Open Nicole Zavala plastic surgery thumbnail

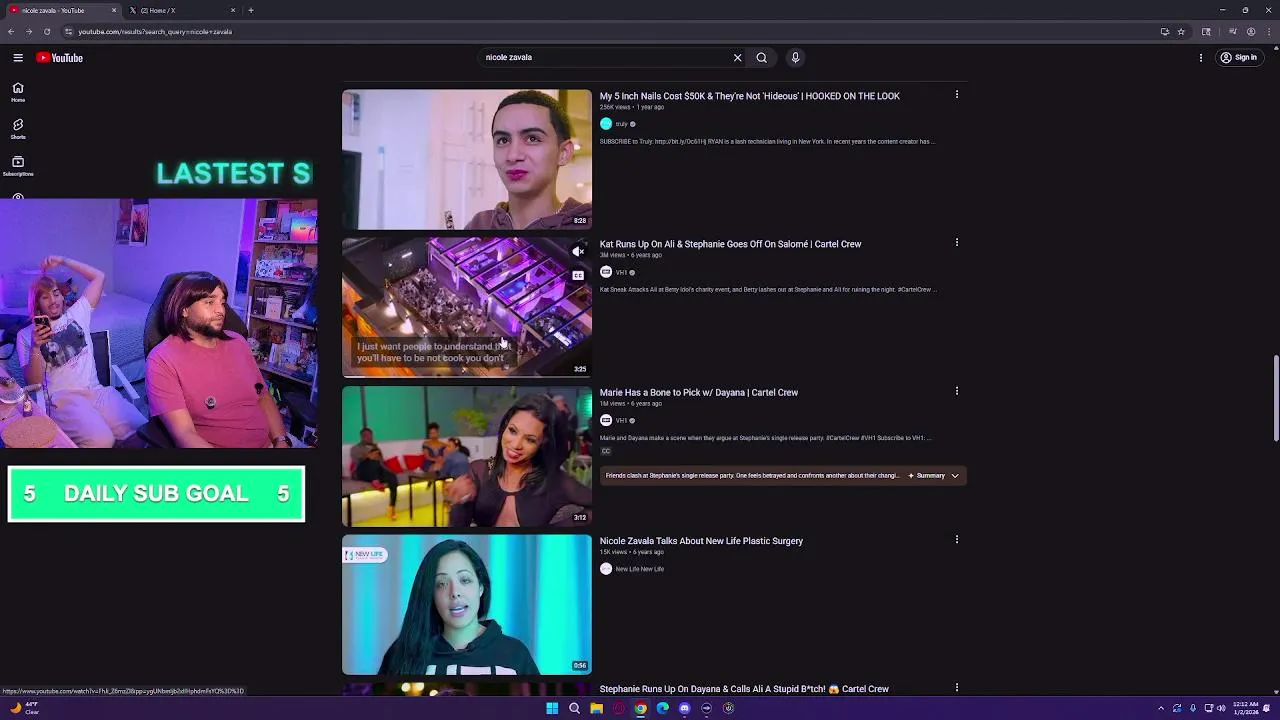click(467, 605)
